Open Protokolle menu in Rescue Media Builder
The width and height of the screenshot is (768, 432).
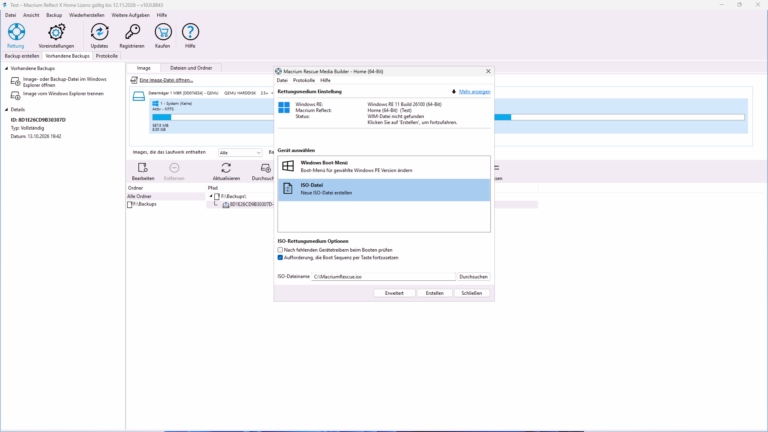click(x=304, y=80)
